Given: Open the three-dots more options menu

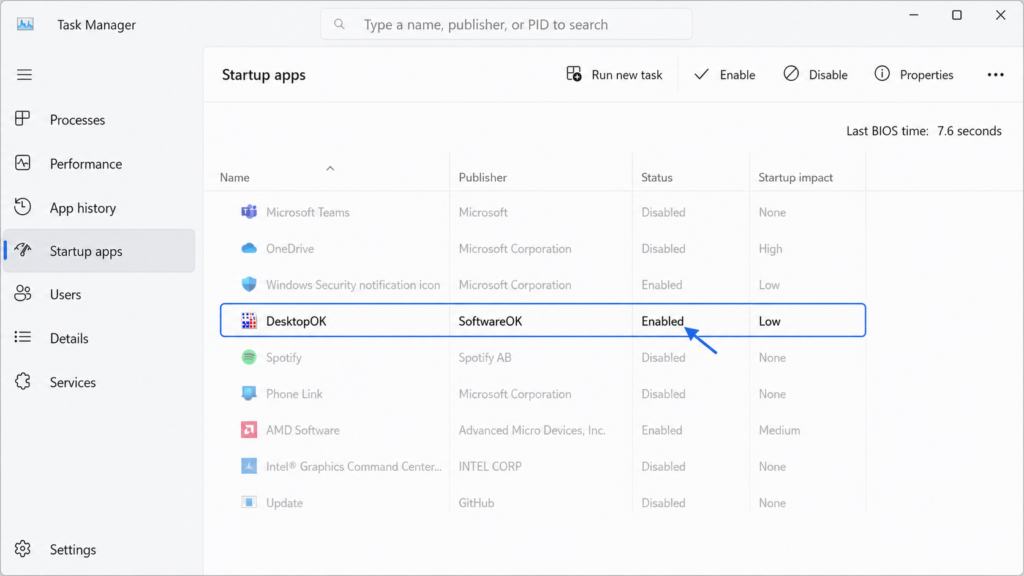Looking at the screenshot, I should pos(995,74).
